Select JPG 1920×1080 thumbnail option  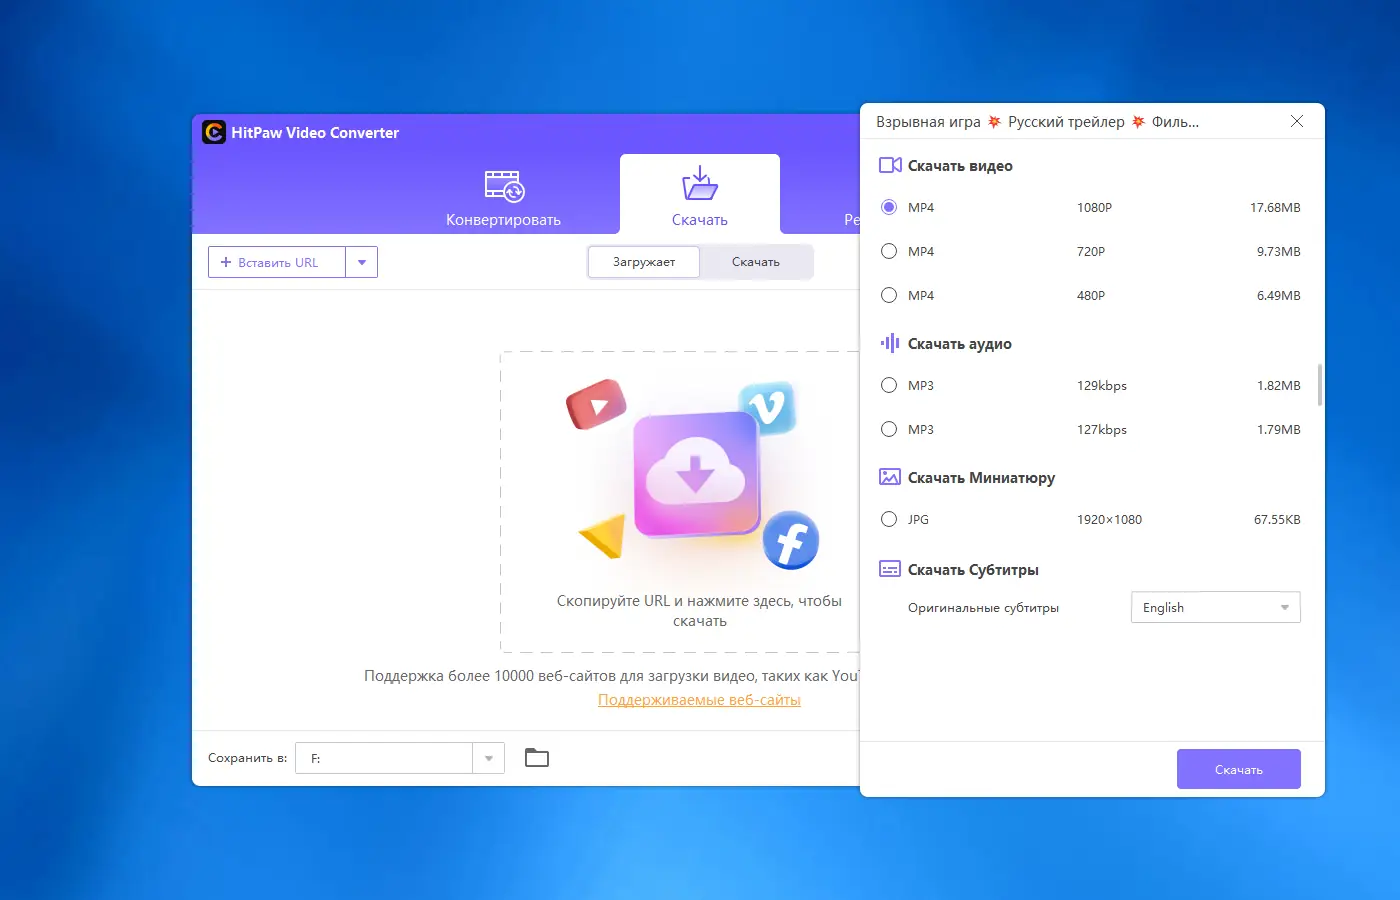point(889,519)
